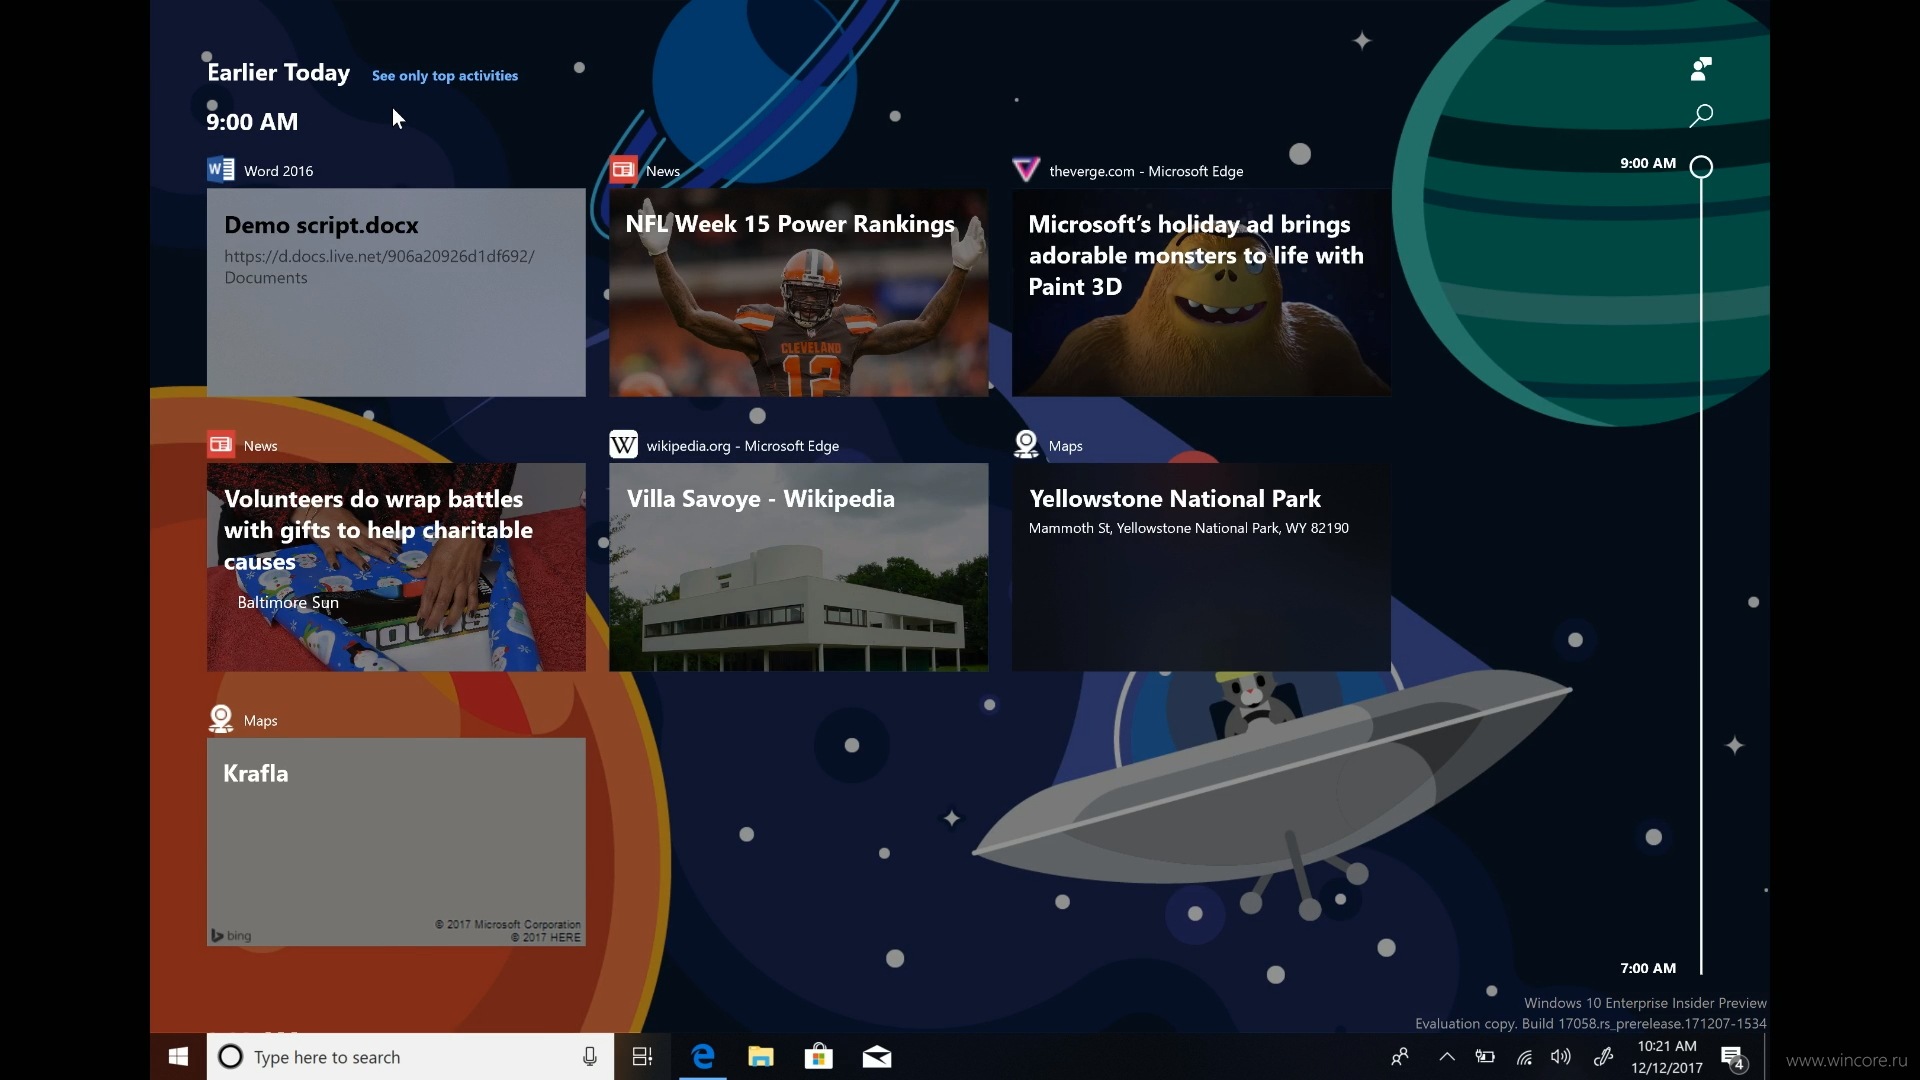Open the NFL Week 15 Power Rankings card

(799, 292)
